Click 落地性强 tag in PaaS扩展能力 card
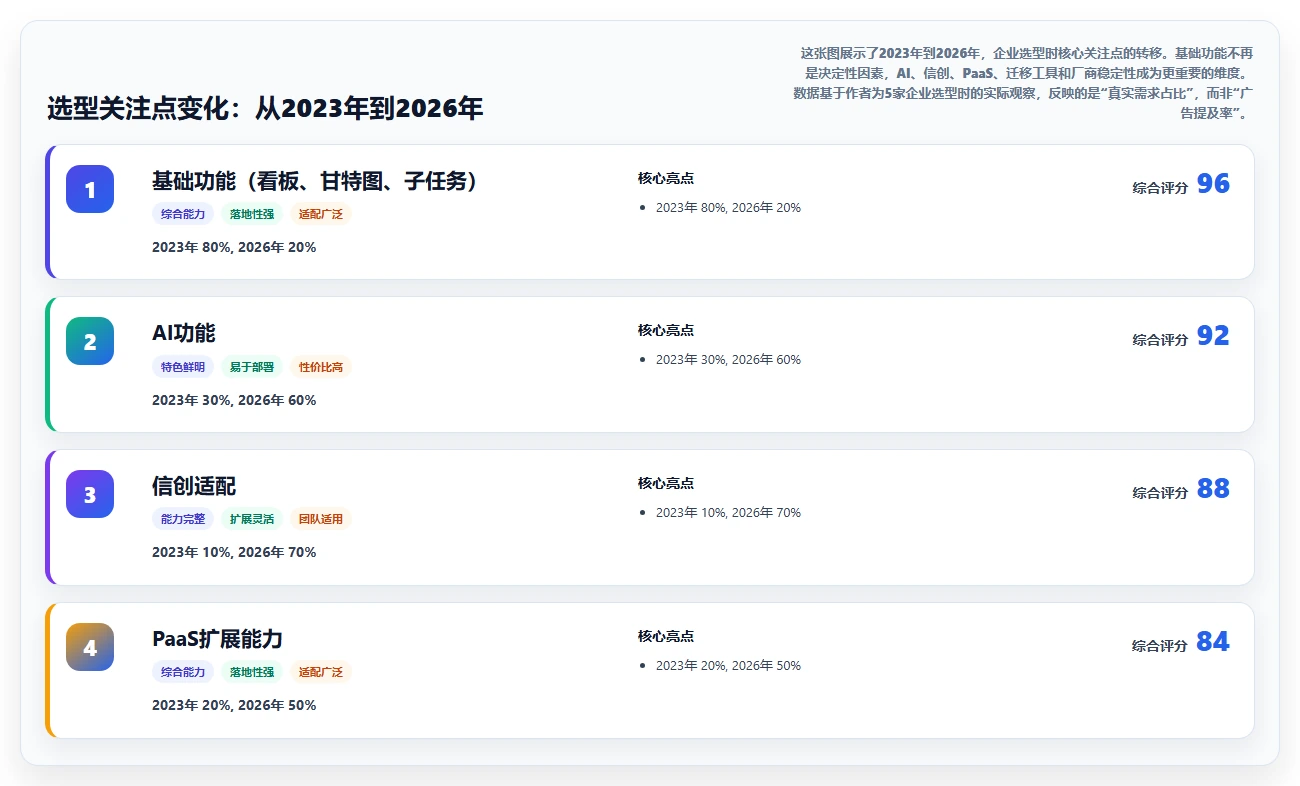Screen dimensions: 1300x786 click(252, 672)
